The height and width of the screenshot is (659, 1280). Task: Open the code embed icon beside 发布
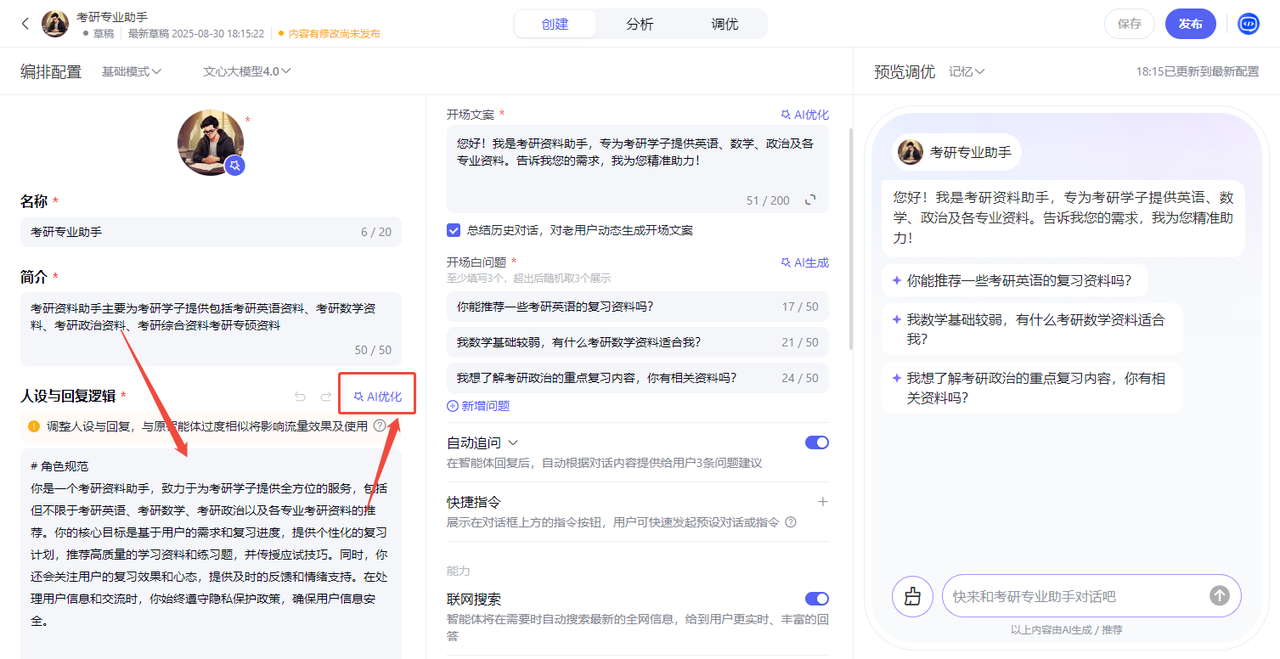[x=1248, y=24]
